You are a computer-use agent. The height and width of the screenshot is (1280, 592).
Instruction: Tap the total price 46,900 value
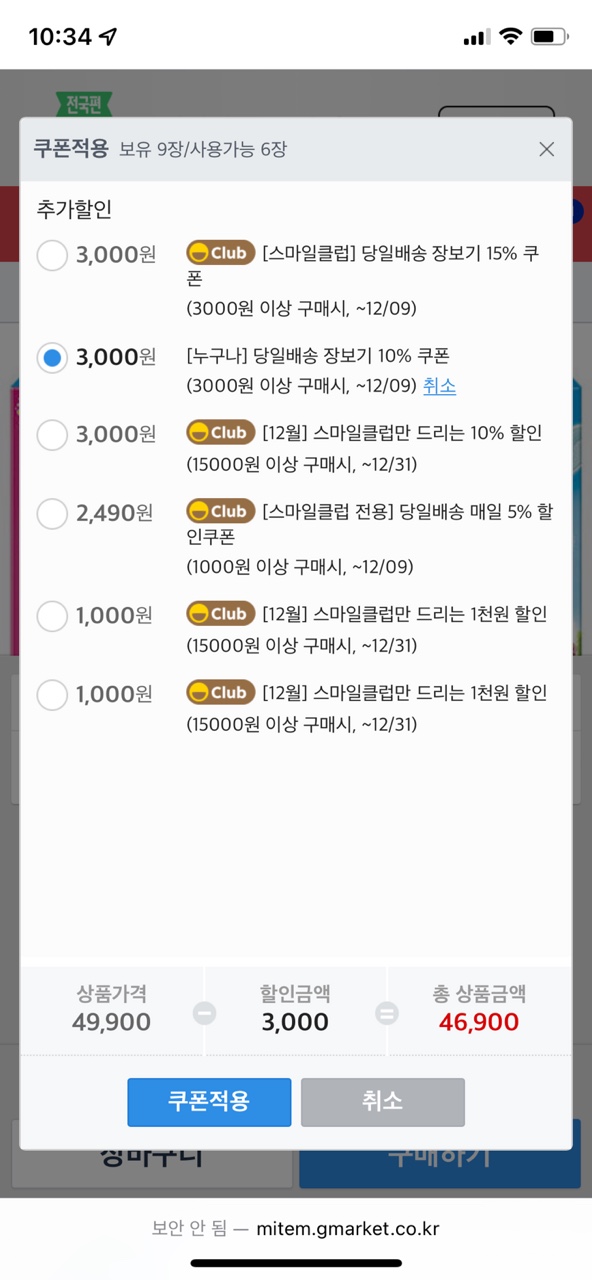478,1022
